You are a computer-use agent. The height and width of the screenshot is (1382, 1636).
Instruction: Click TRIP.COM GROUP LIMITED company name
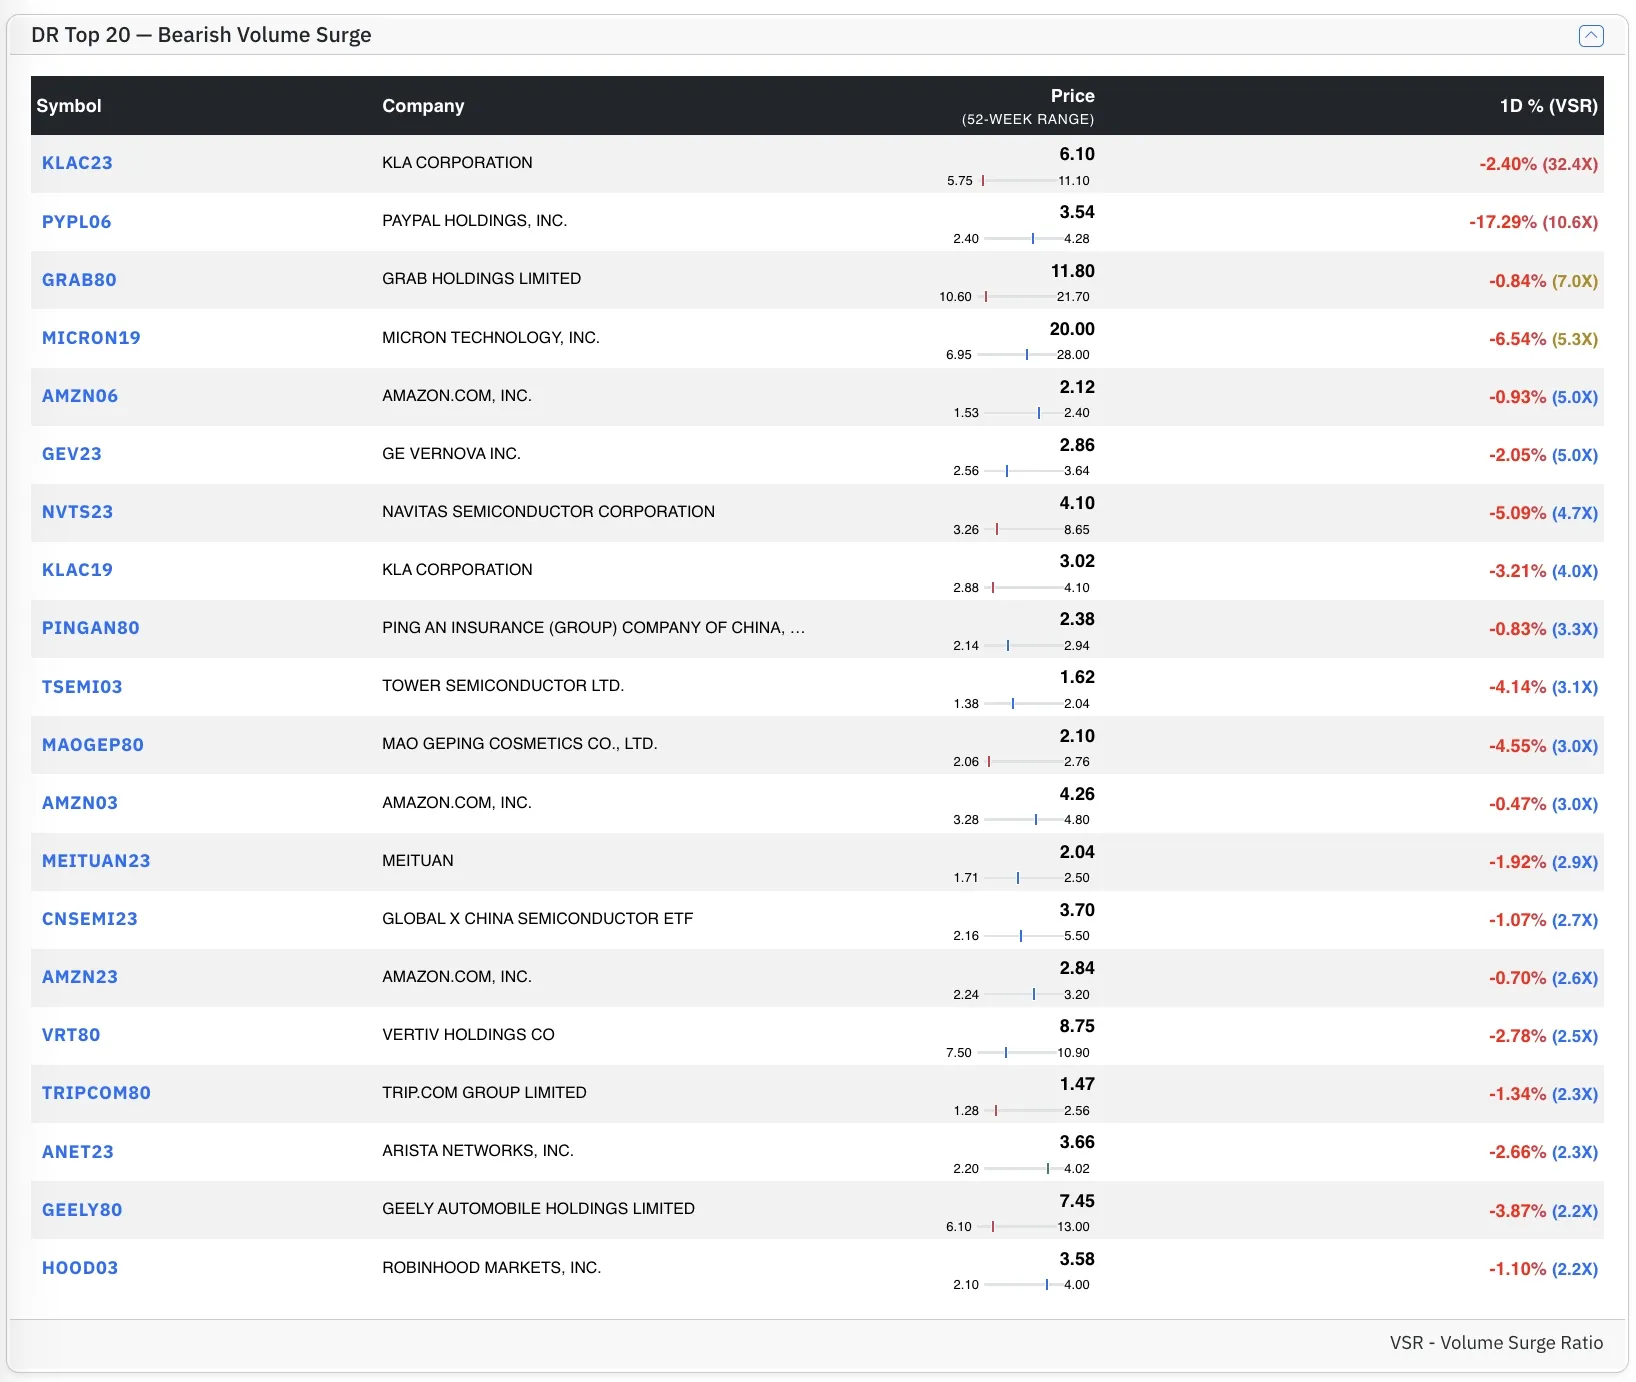(x=484, y=1093)
